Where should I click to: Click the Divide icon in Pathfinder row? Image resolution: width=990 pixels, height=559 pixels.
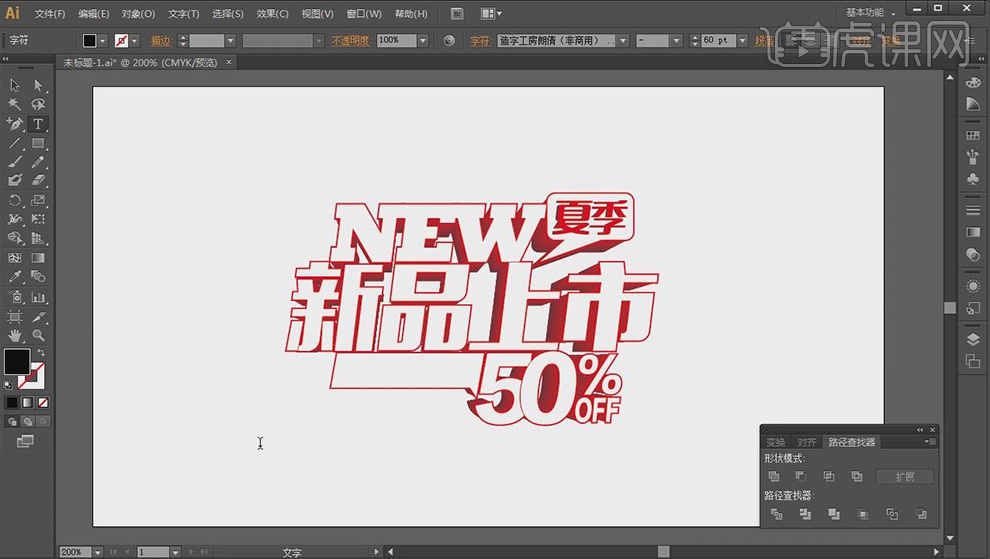click(x=776, y=514)
